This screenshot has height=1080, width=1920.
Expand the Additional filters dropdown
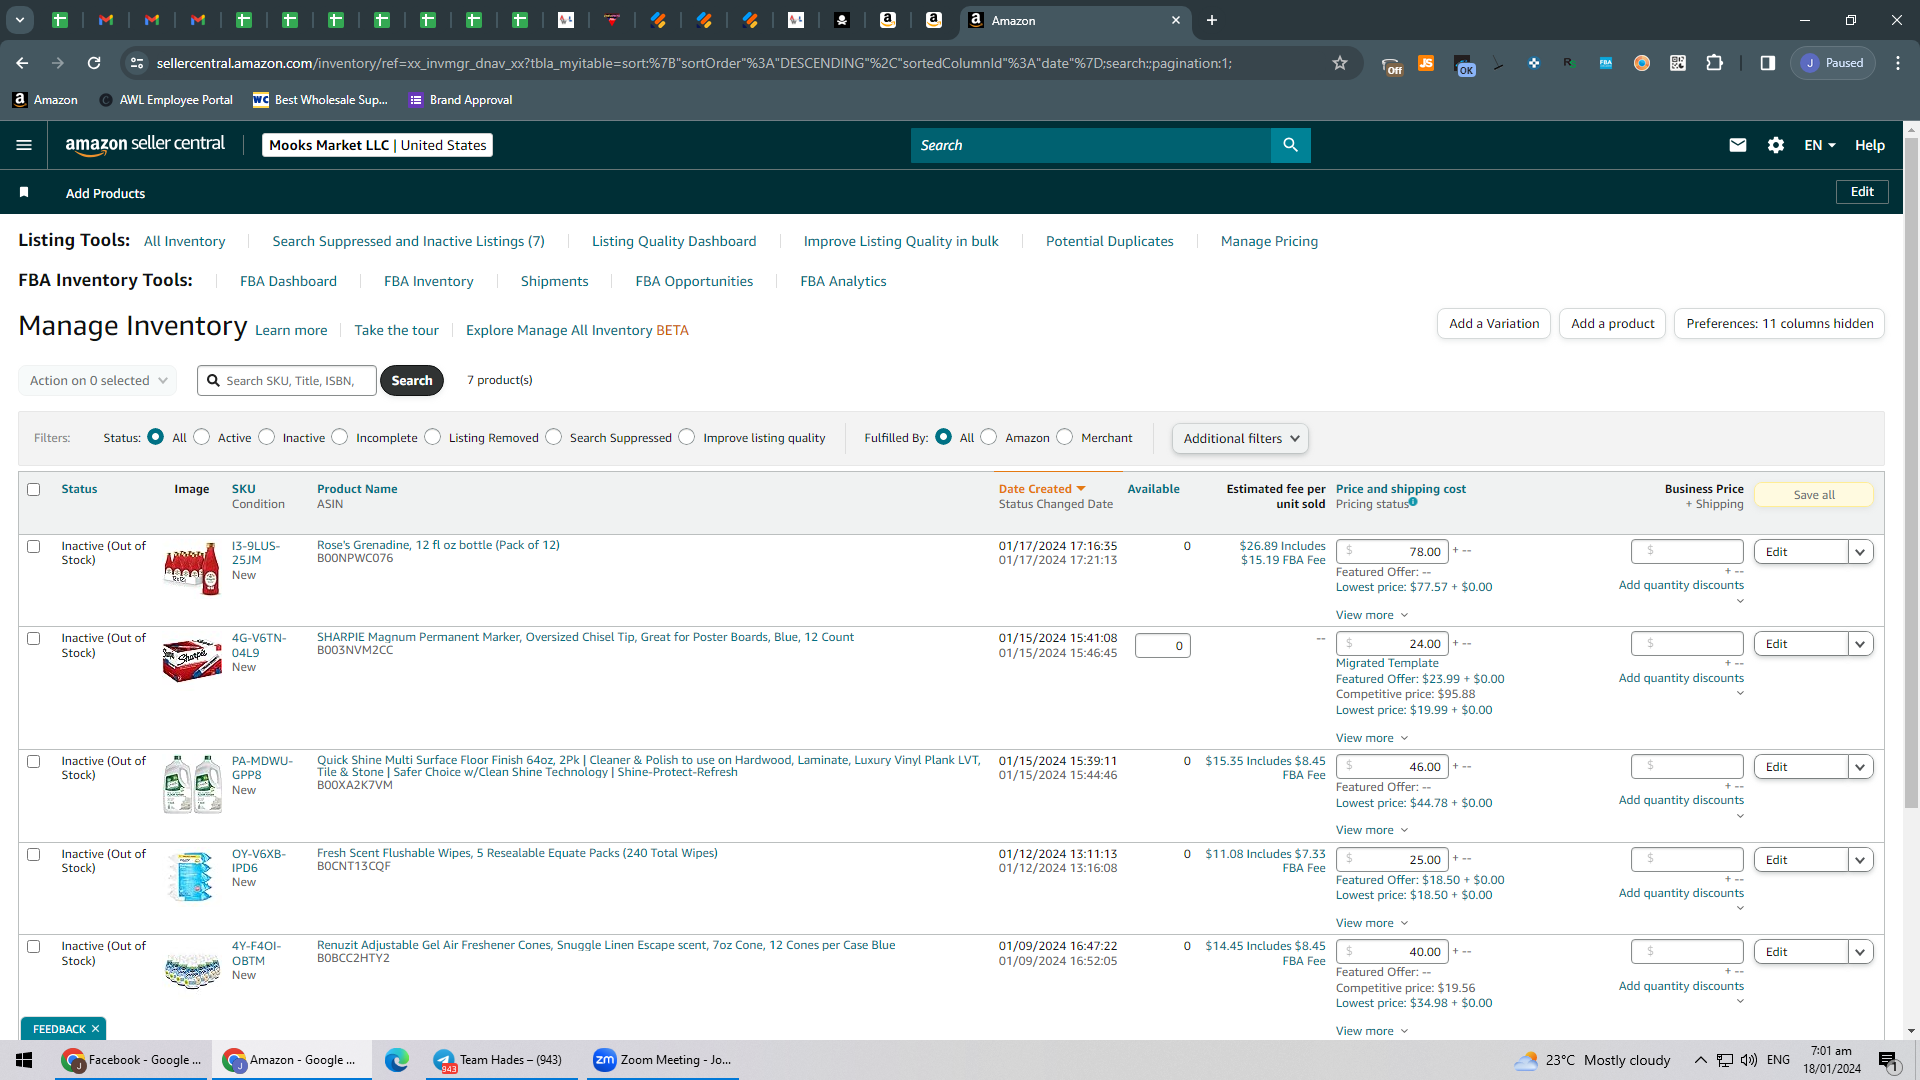pyautogui.click(x=1240, y=438)
